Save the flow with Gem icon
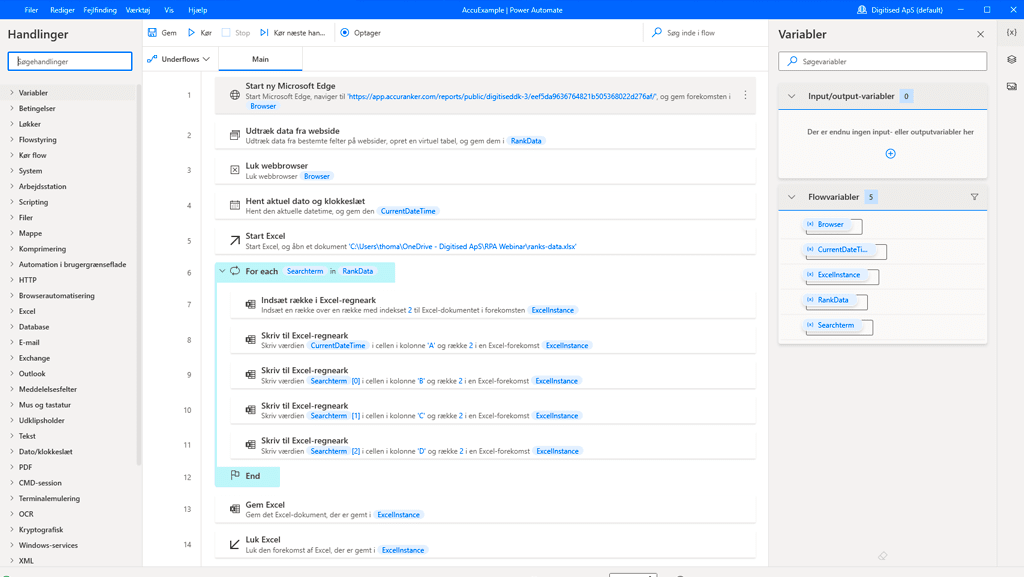 click(152, 33)
